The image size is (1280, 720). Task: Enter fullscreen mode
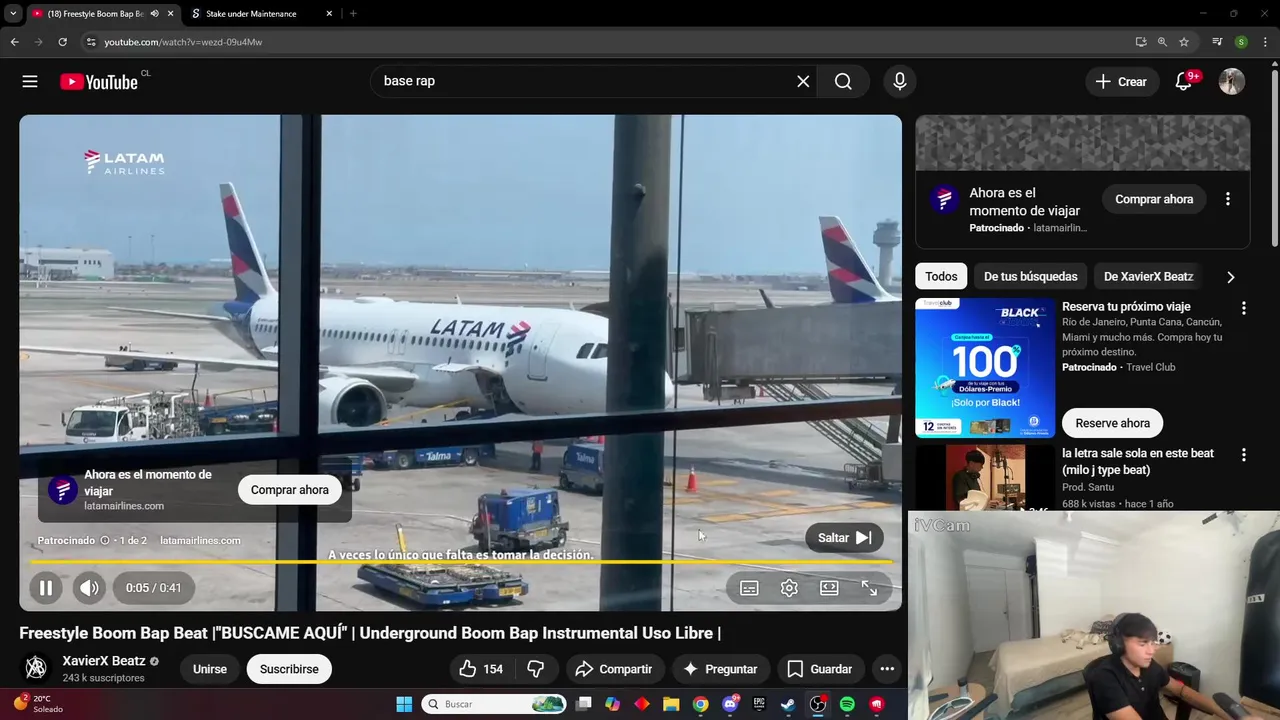(x=869, y=588)
